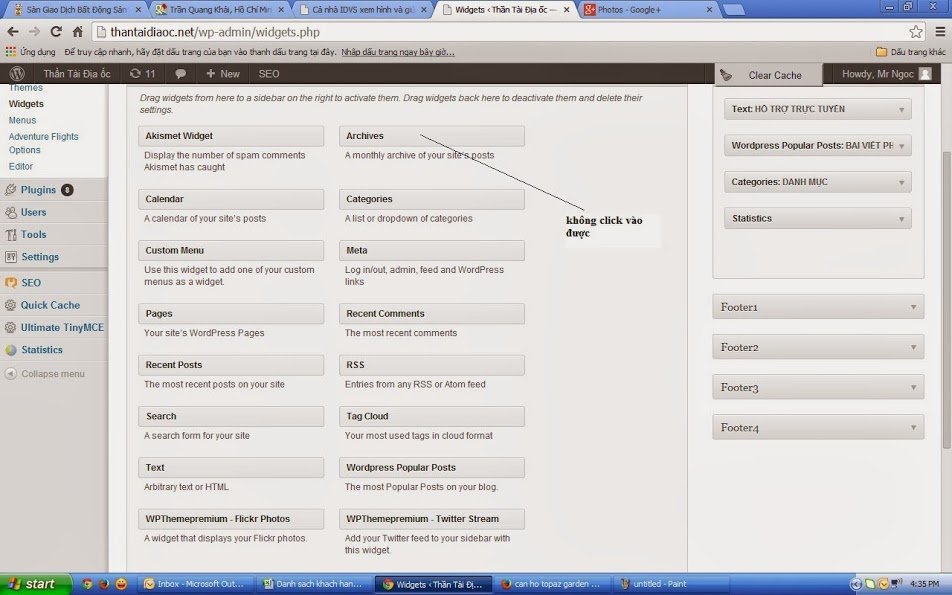This screenshot has height=595, width=952.
Task: Expand Footer4 widget area
Action: pyautogui.click(x=818, y=427)
